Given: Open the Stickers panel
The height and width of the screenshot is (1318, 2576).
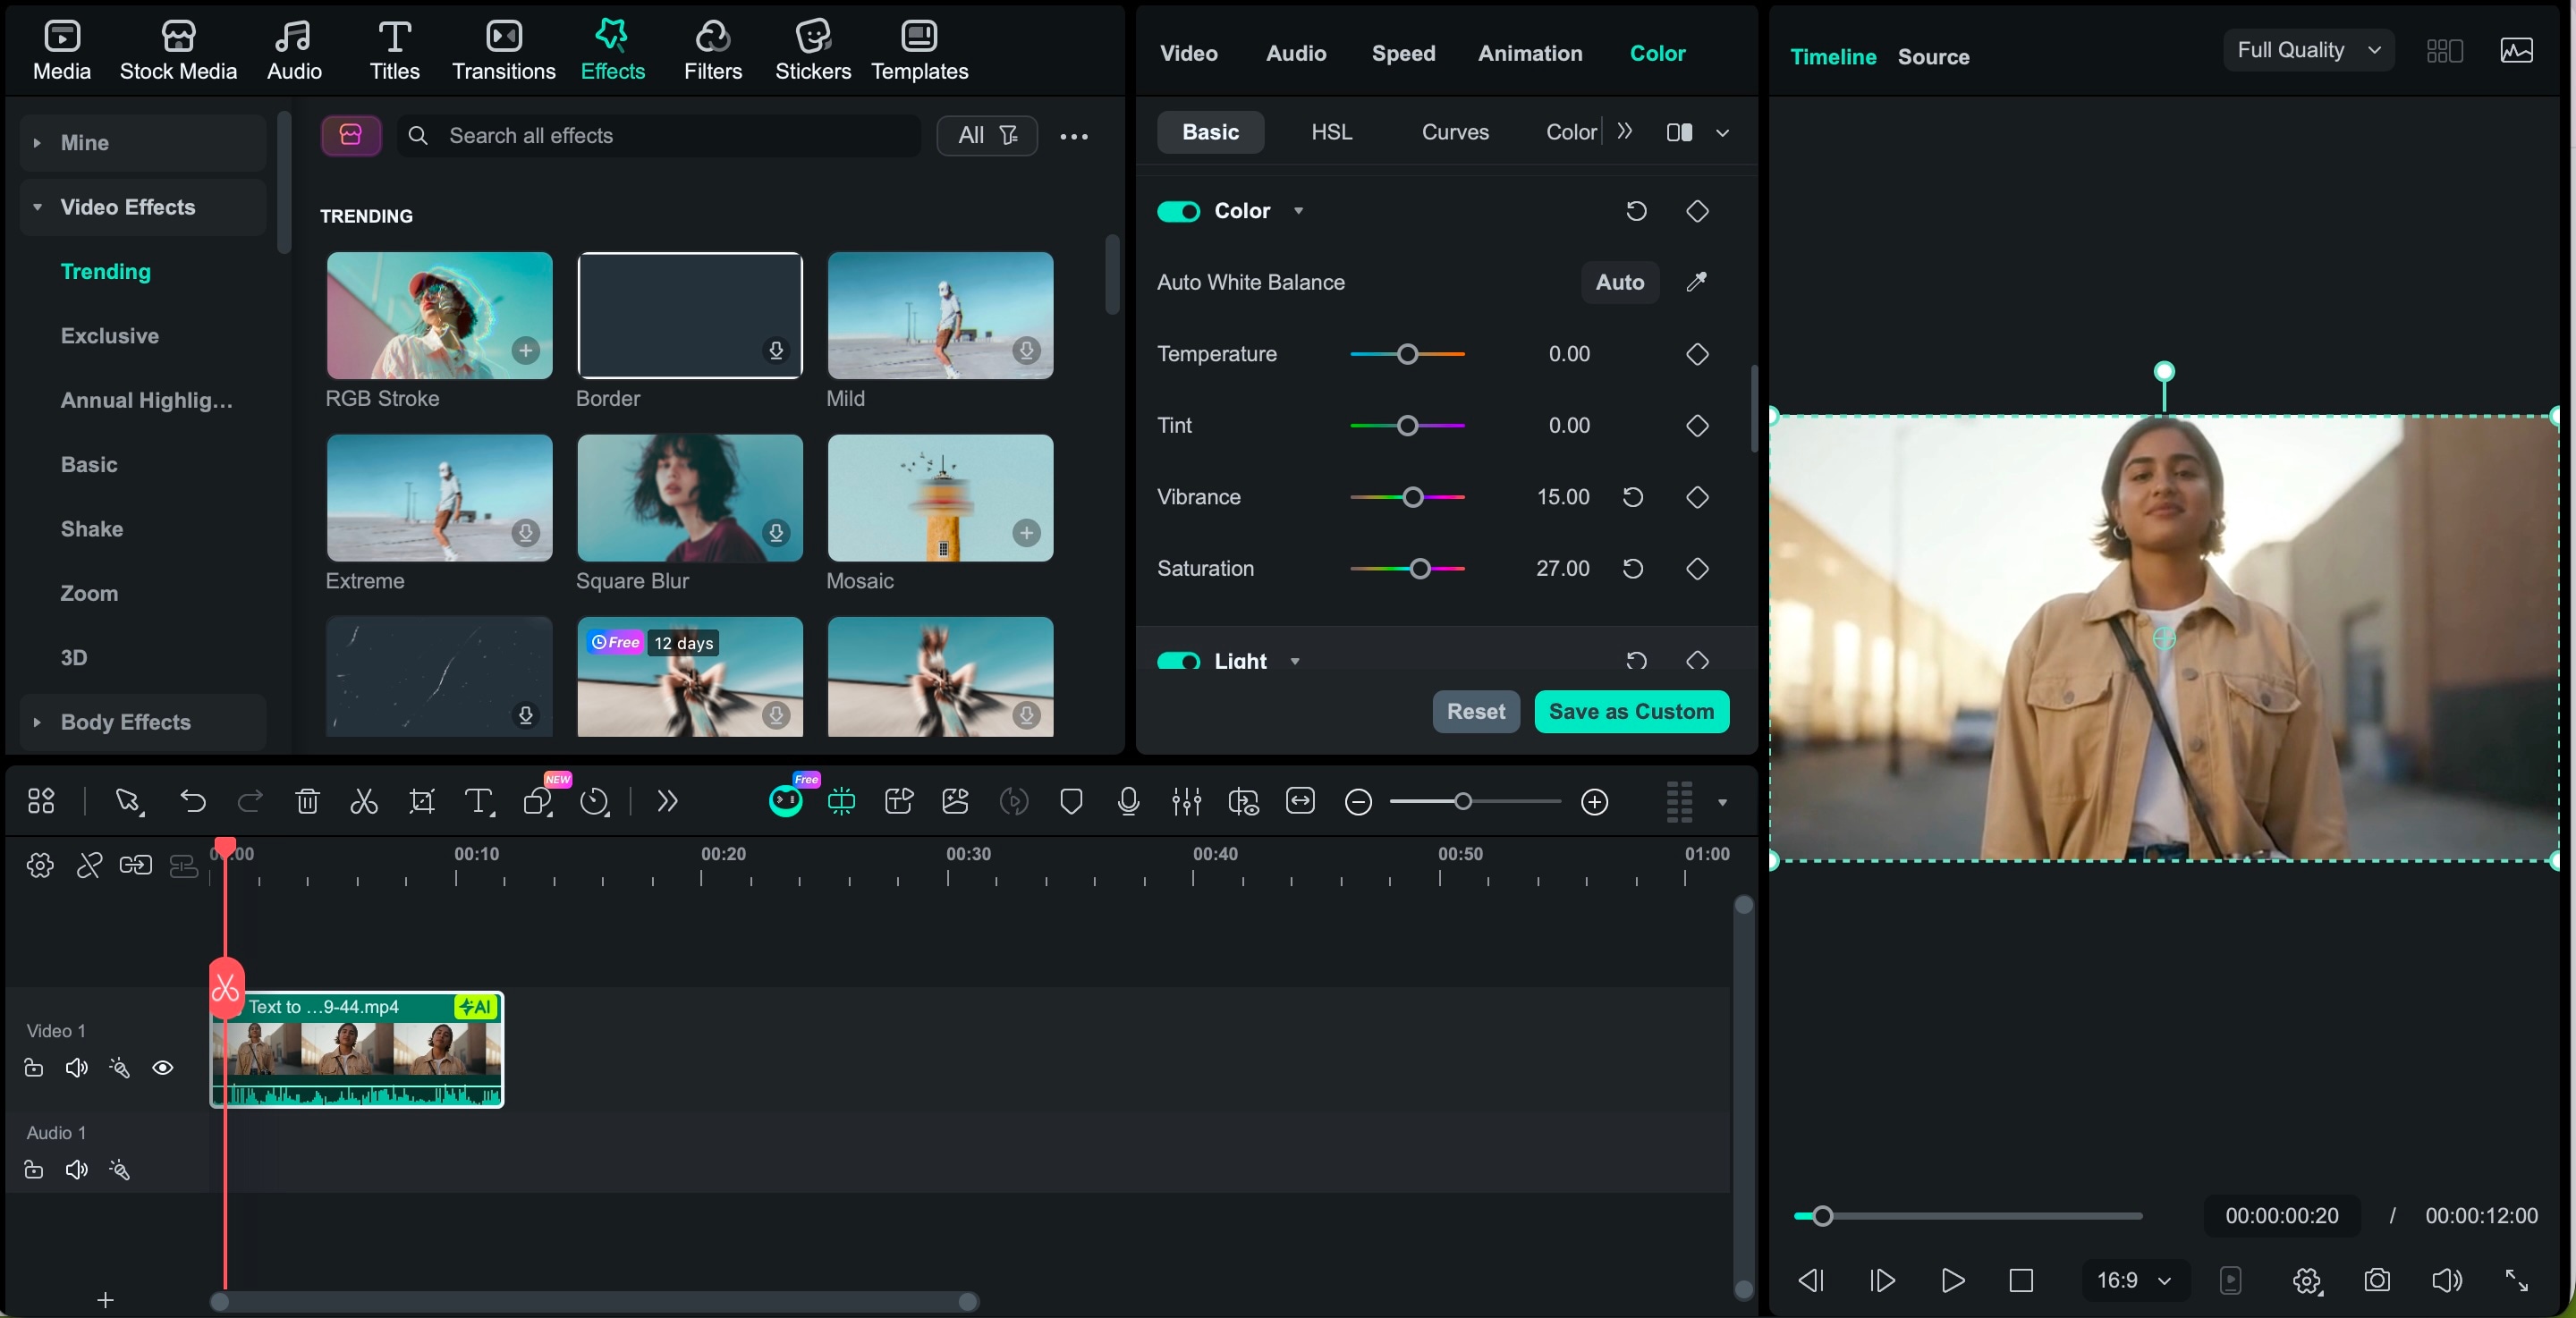Looking at the screenshot, I should point(813,49).
